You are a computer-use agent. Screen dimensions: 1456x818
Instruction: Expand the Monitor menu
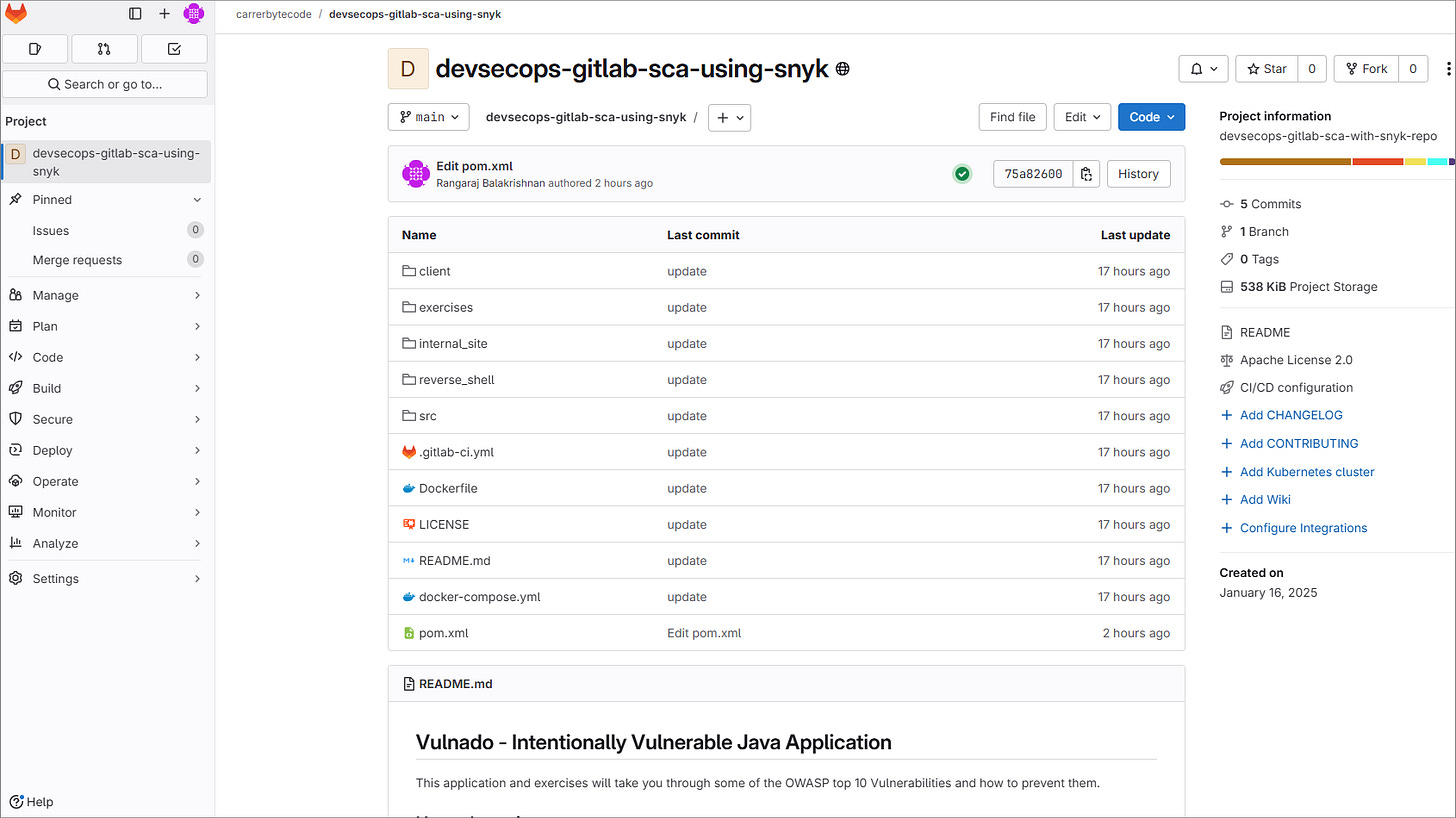tap(105, 512)
